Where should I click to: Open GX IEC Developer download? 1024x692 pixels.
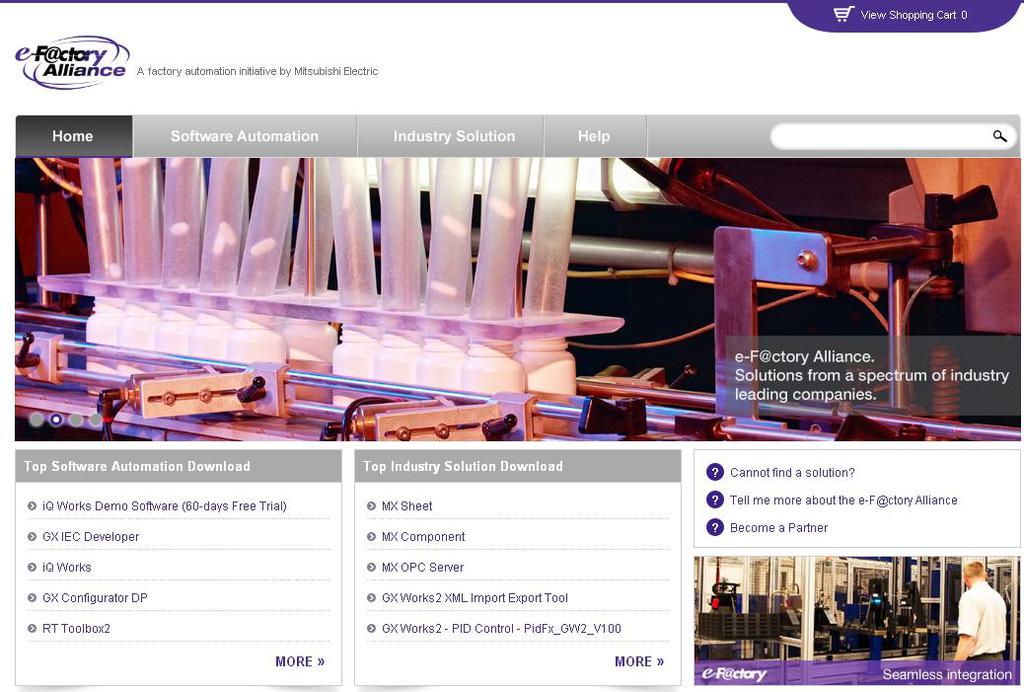[x=91, y=537]
